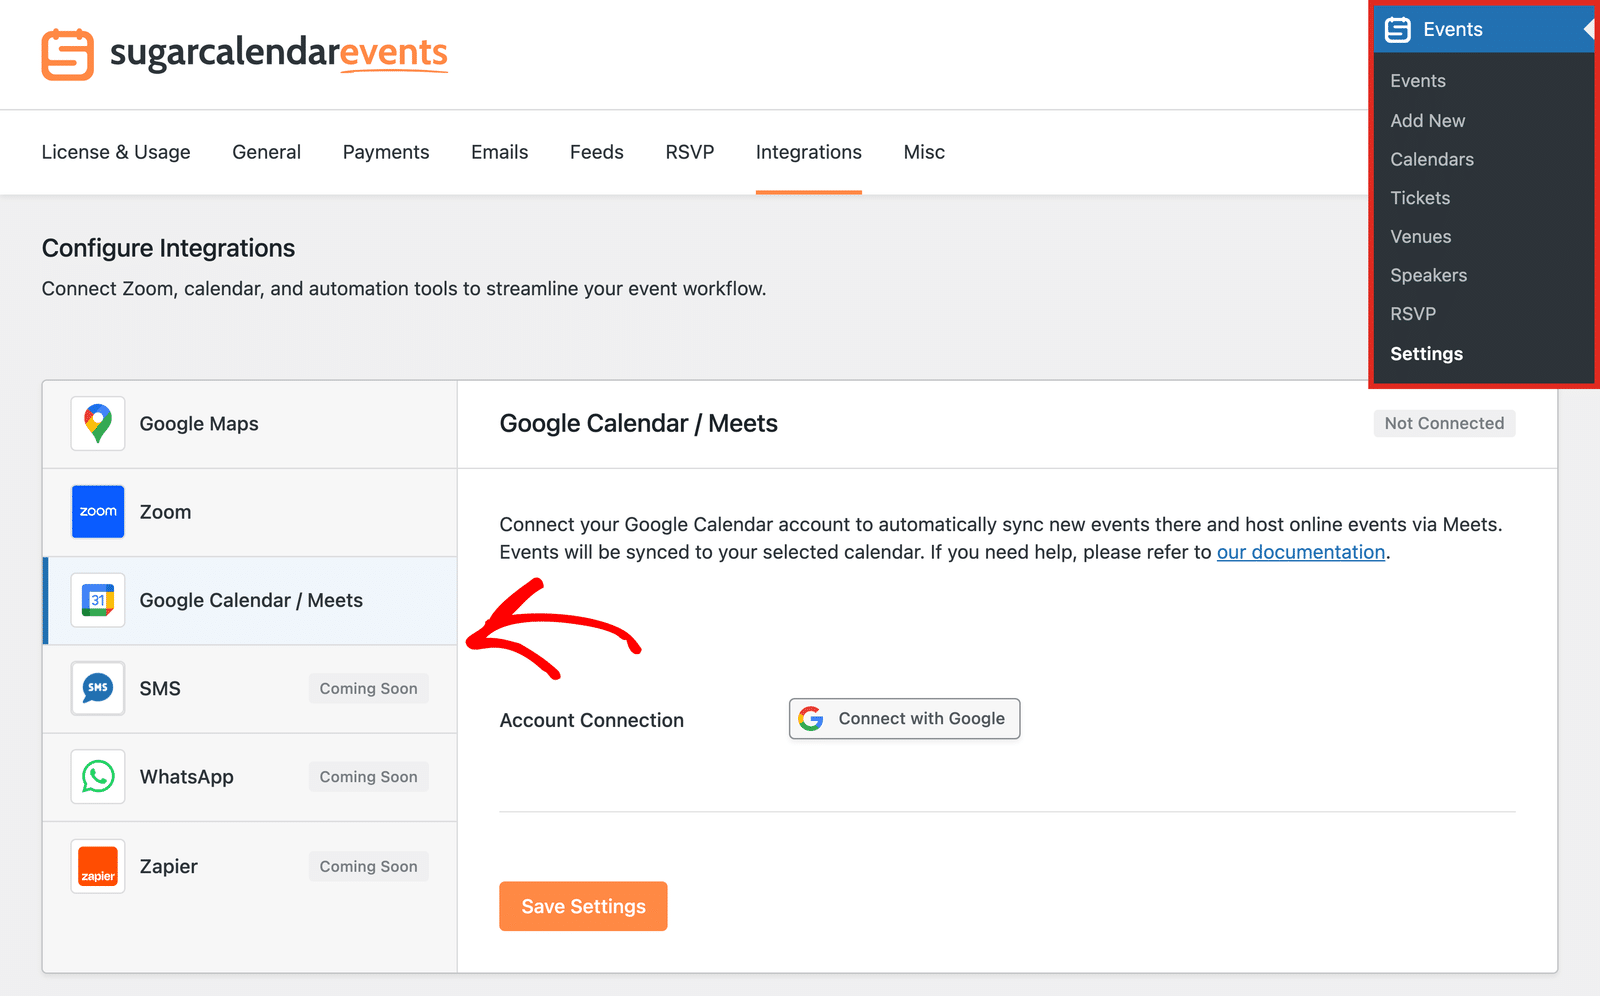The image size is (1600, 996).
Task: Open the RSVP settings tab
Action: 690,152
